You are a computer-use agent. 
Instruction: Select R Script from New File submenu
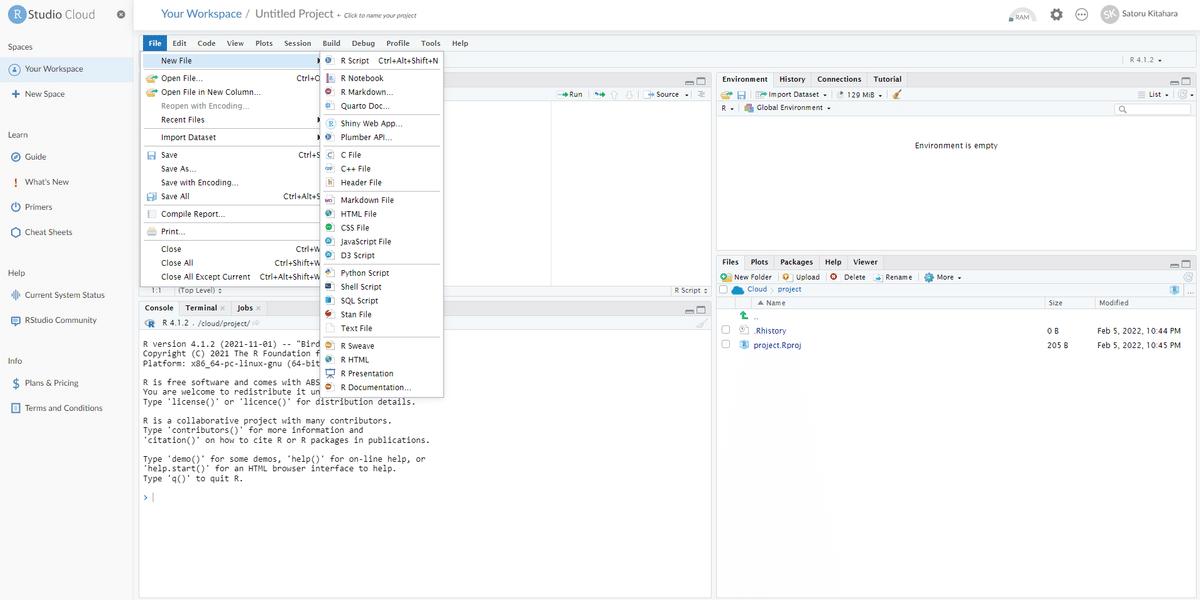click(382, 60)
